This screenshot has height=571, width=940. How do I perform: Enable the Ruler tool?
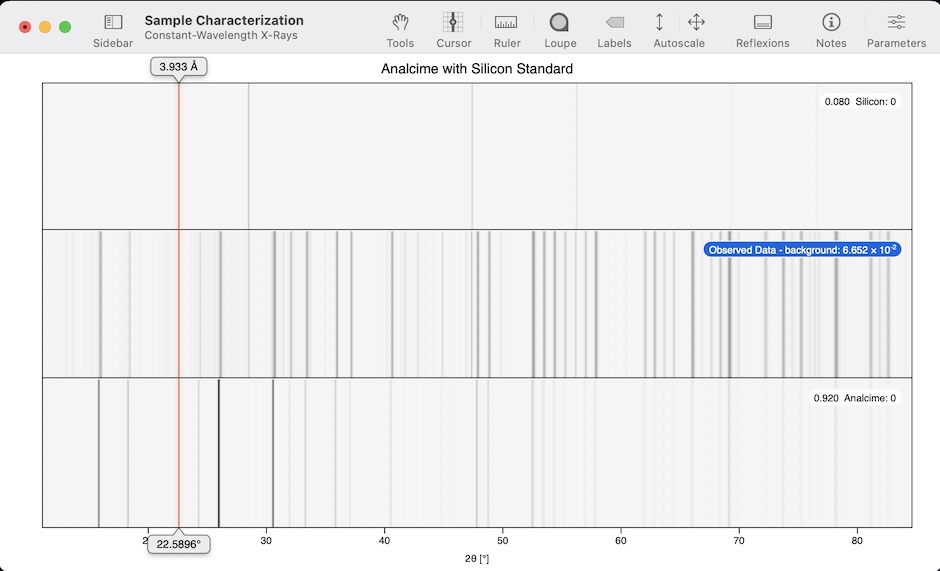tap(506, 22)
